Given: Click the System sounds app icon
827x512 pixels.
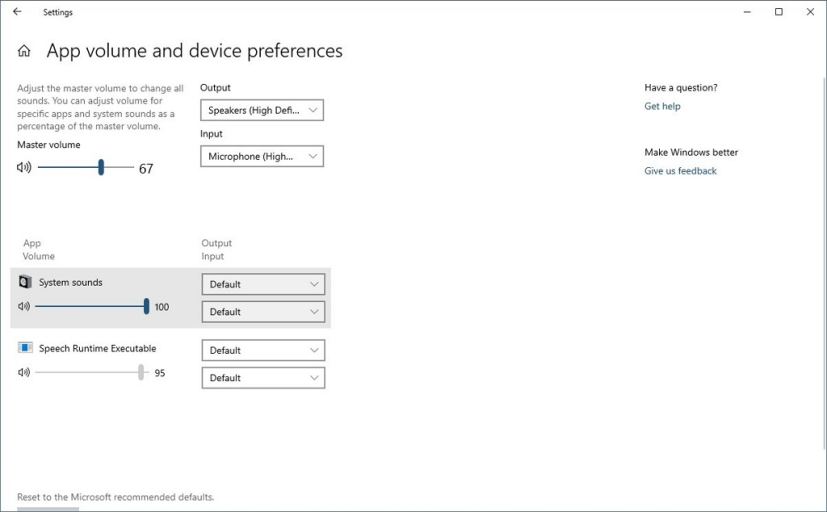Looking at the screenshot, I should coord(25,282).
